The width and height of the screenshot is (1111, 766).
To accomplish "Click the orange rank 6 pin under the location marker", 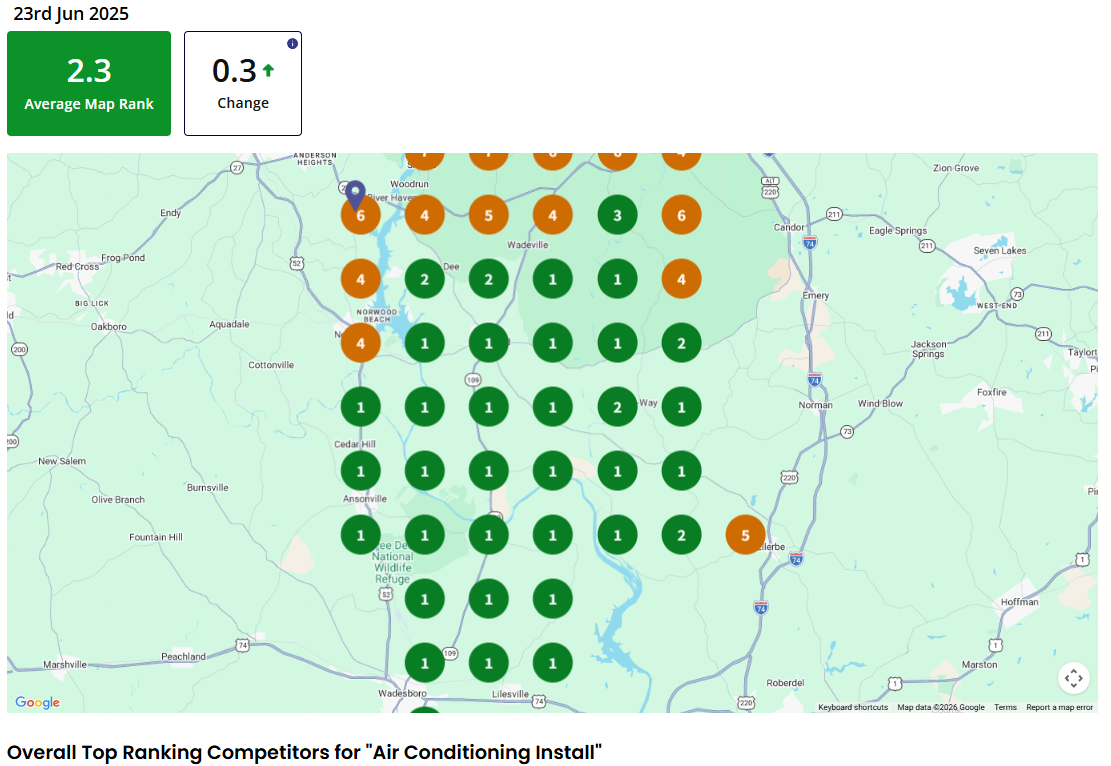I will click(360, 214).
